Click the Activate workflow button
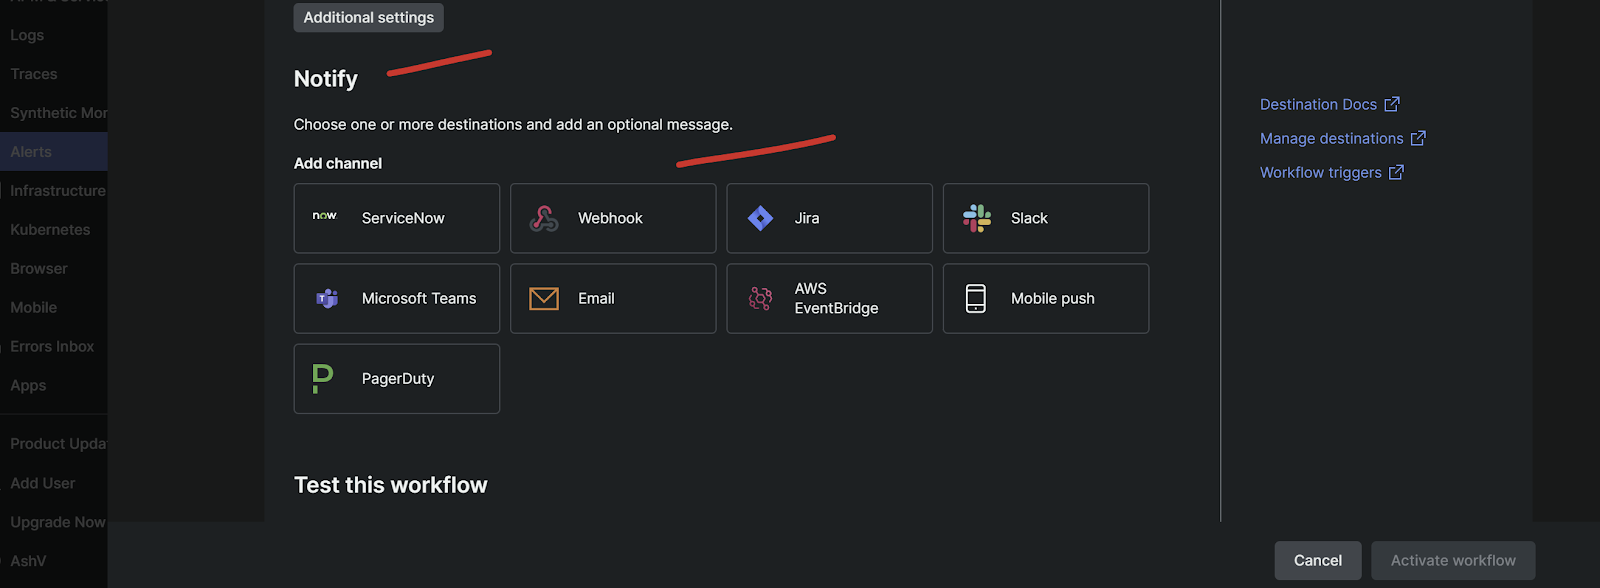Screen dimensions: 1600x588 click(x=1452, y=560)
